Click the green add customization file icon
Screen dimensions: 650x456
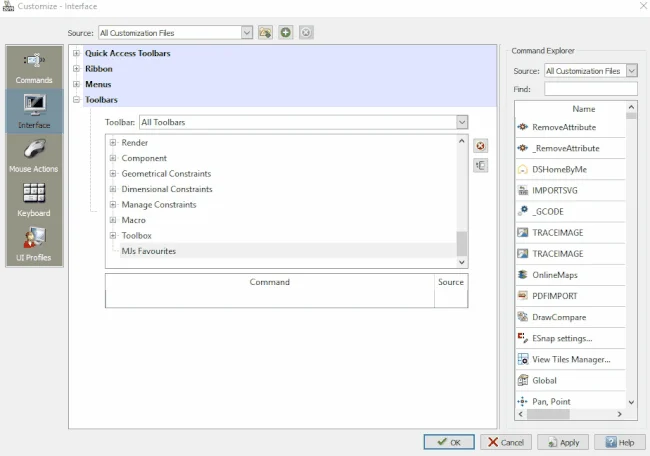pos(286,33)
